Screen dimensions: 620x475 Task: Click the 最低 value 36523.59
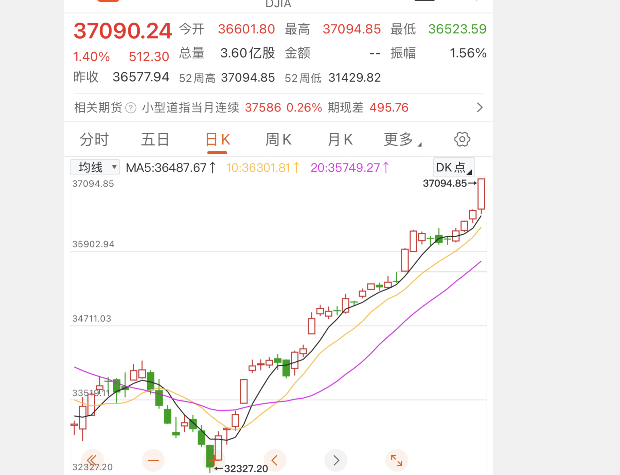click(x=457, y=29)
